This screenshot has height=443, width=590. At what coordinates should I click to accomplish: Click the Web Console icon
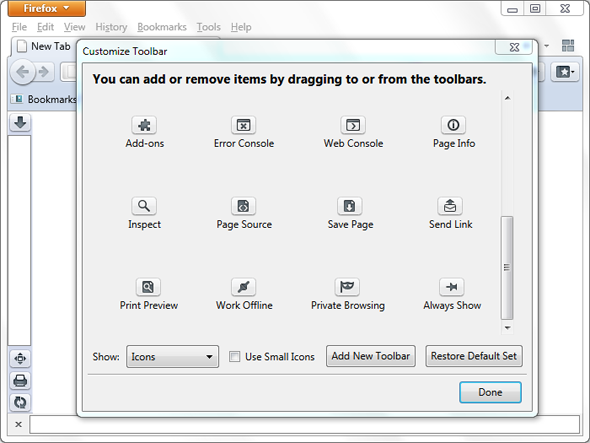353,125
